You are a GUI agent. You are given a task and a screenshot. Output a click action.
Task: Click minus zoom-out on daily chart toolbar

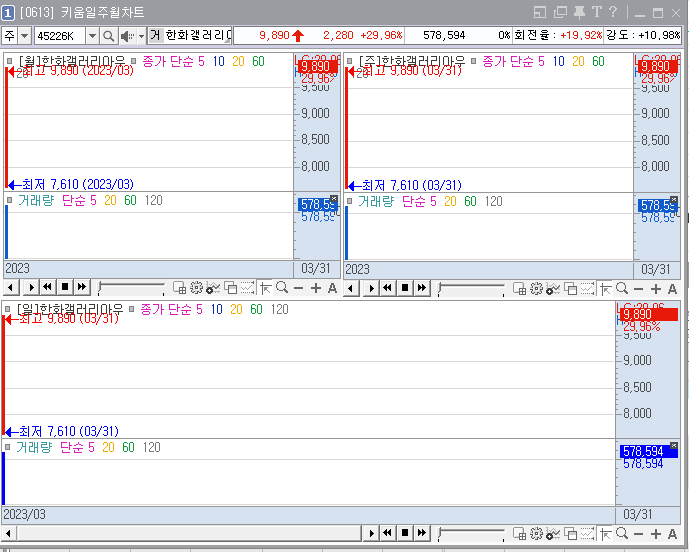click(x=638, y=534)
